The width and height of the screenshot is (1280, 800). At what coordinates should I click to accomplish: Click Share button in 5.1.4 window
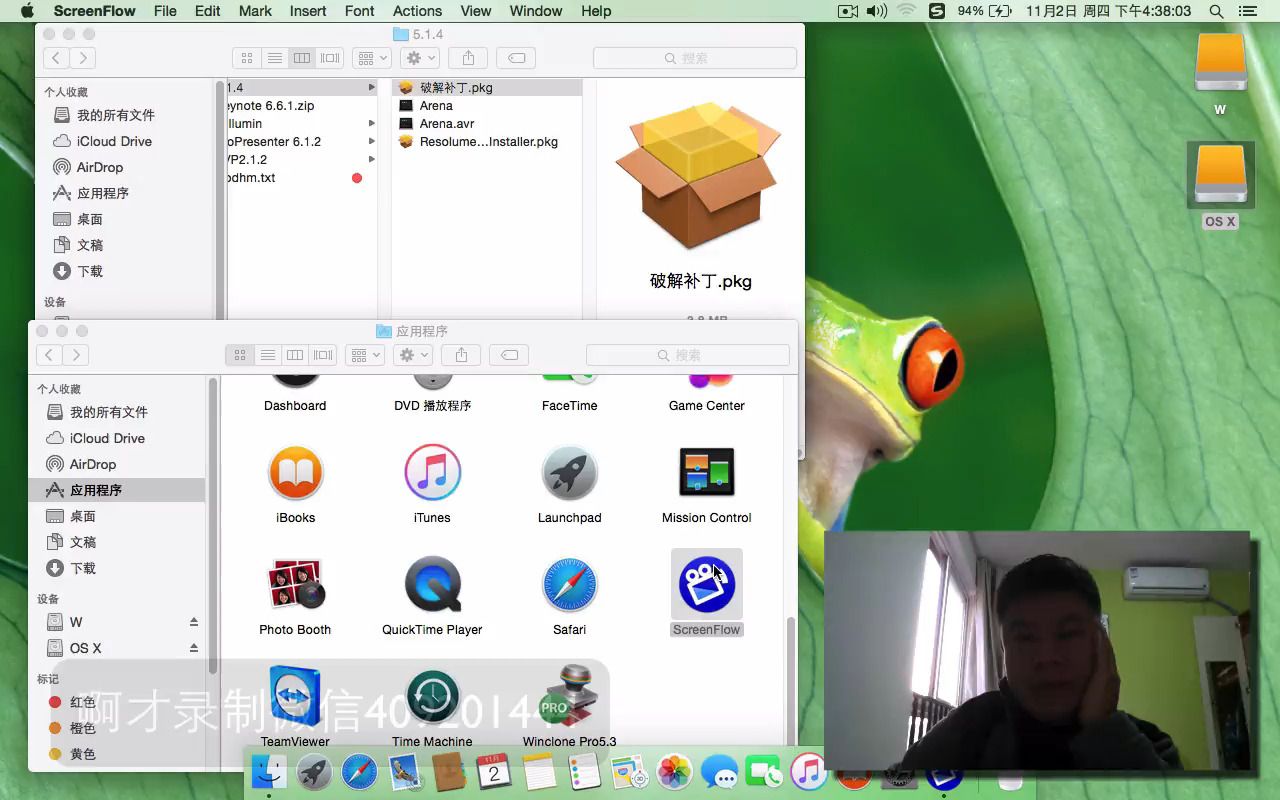click(468, 58)
